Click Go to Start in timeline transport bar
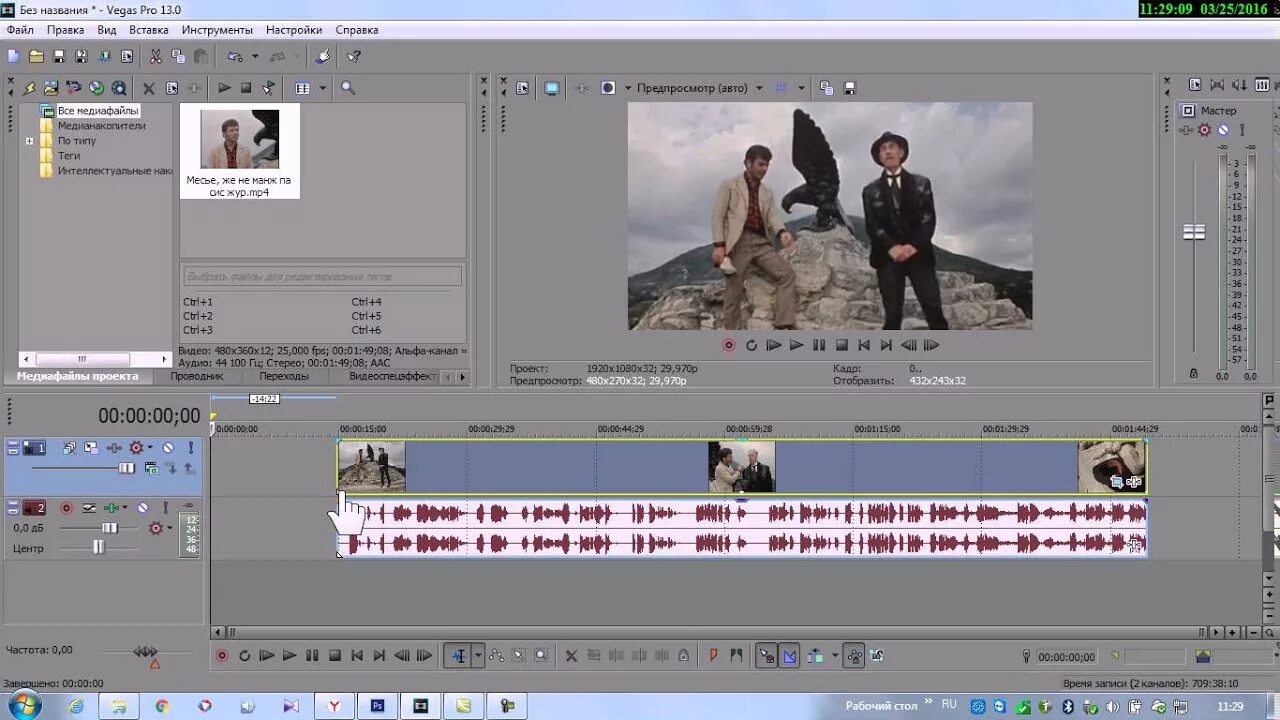 click(357, 656)
